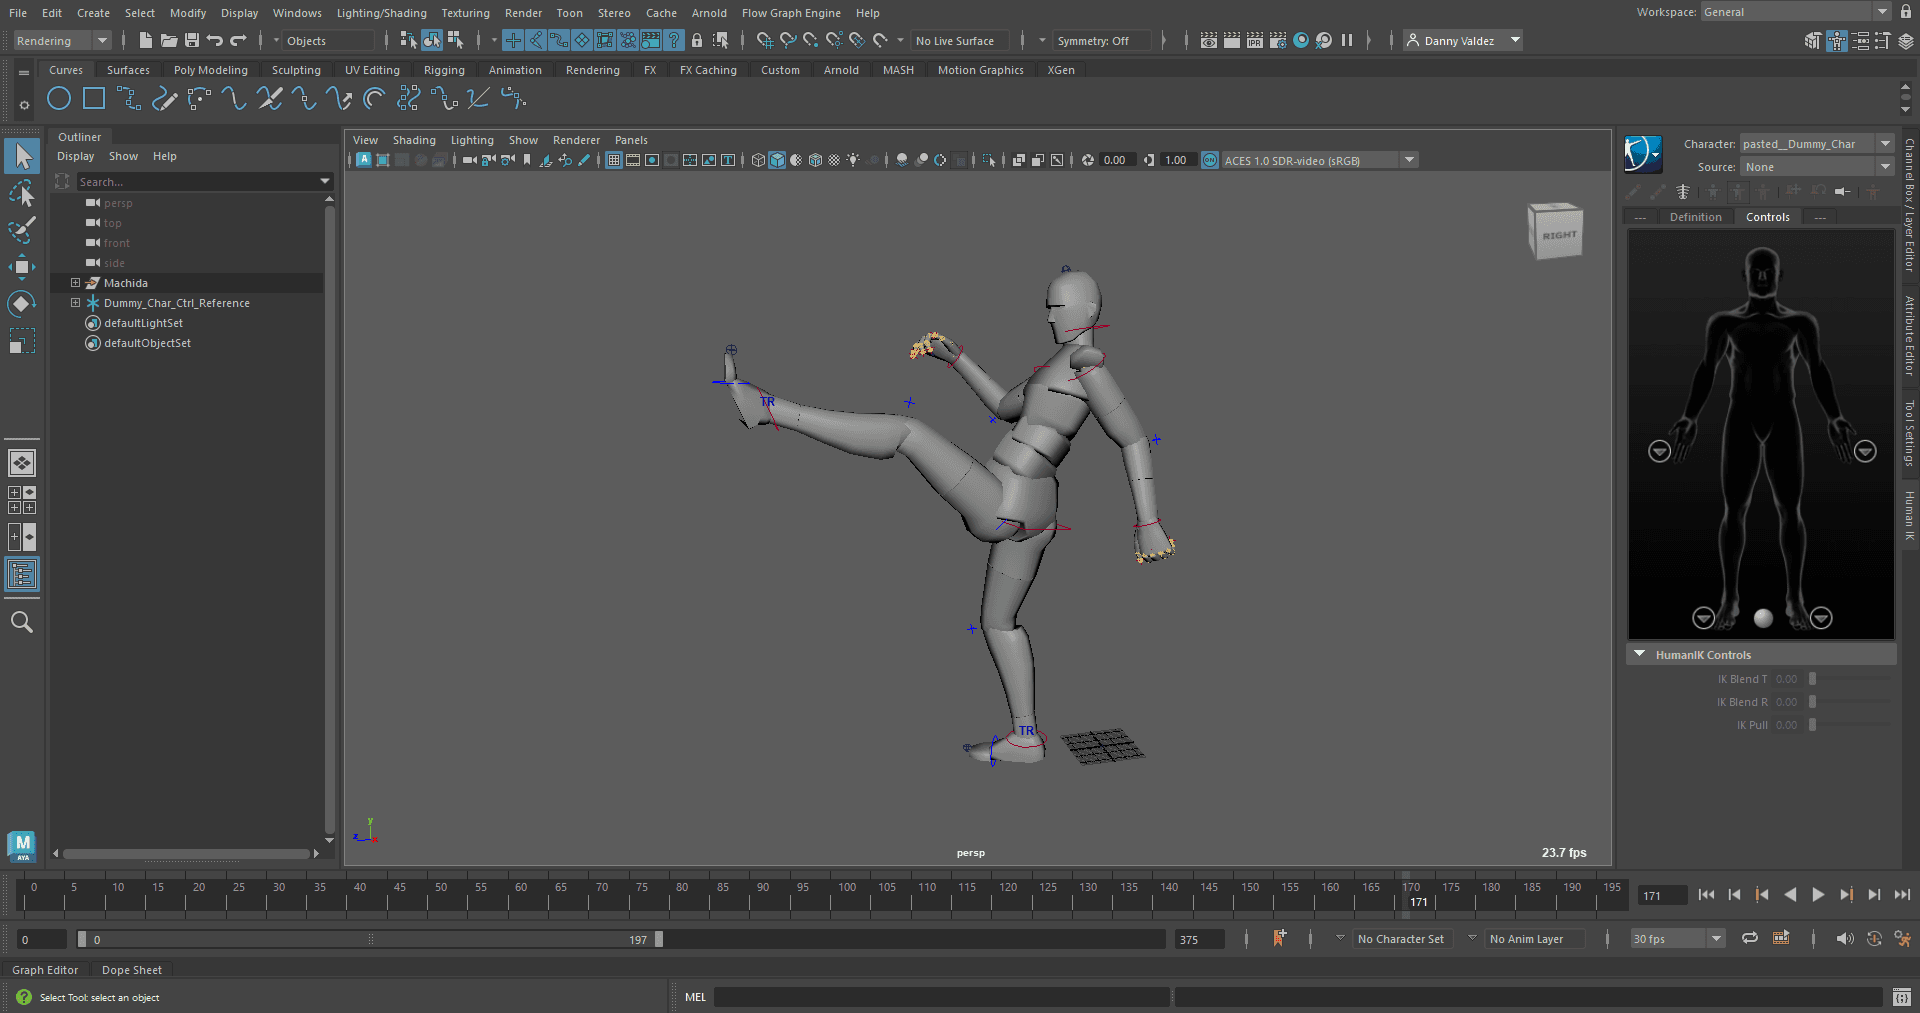The height and width of the screenshot is (1013, 1920).
Task: Toggle the left hand effector in HumanIK figure
Action: [x=1865, y=452]
